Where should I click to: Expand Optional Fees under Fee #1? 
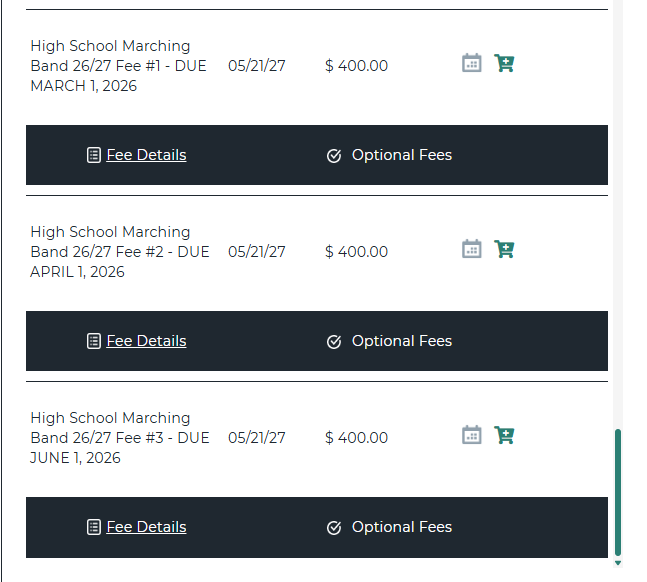401,155
